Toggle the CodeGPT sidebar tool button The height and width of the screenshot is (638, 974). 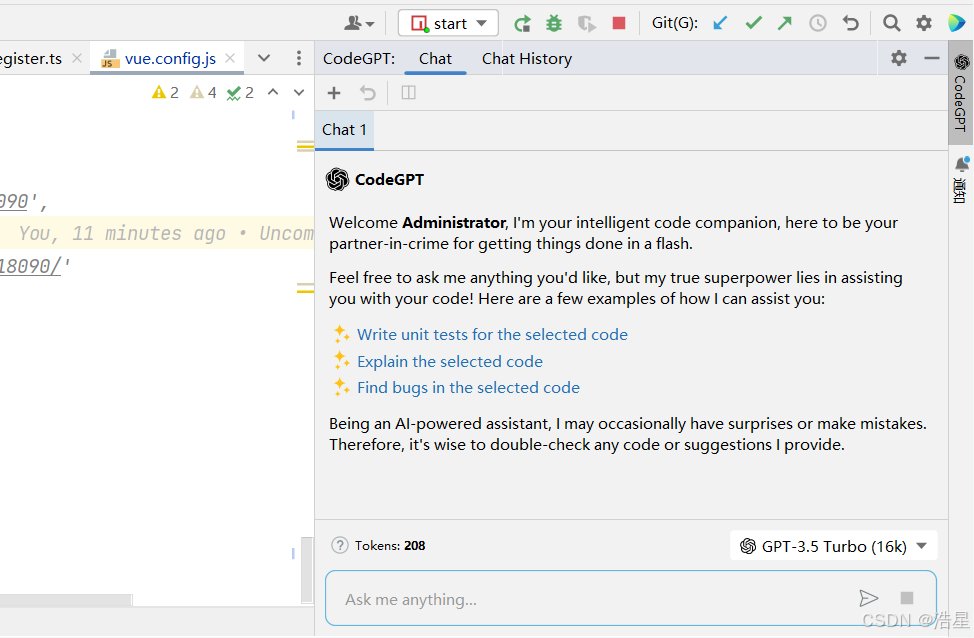[960, 93]
